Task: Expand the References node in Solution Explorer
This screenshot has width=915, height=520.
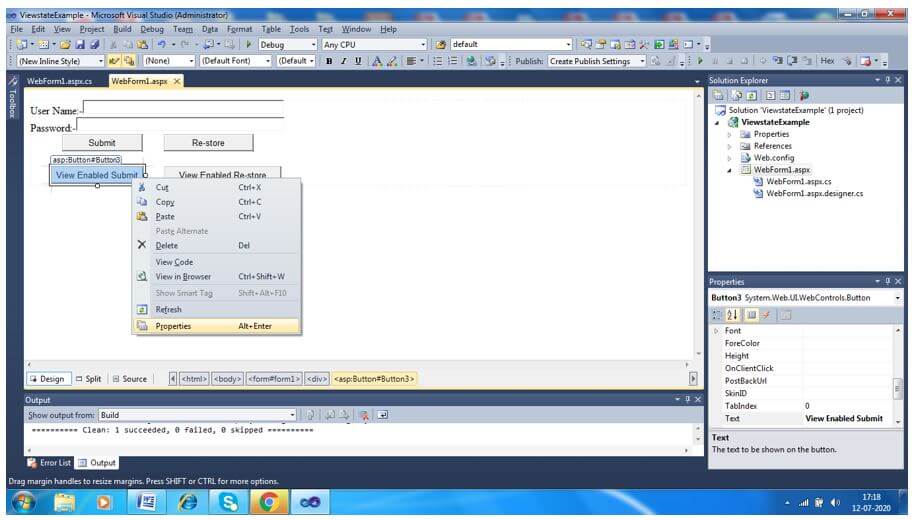Action: click(x=729, y=146)
